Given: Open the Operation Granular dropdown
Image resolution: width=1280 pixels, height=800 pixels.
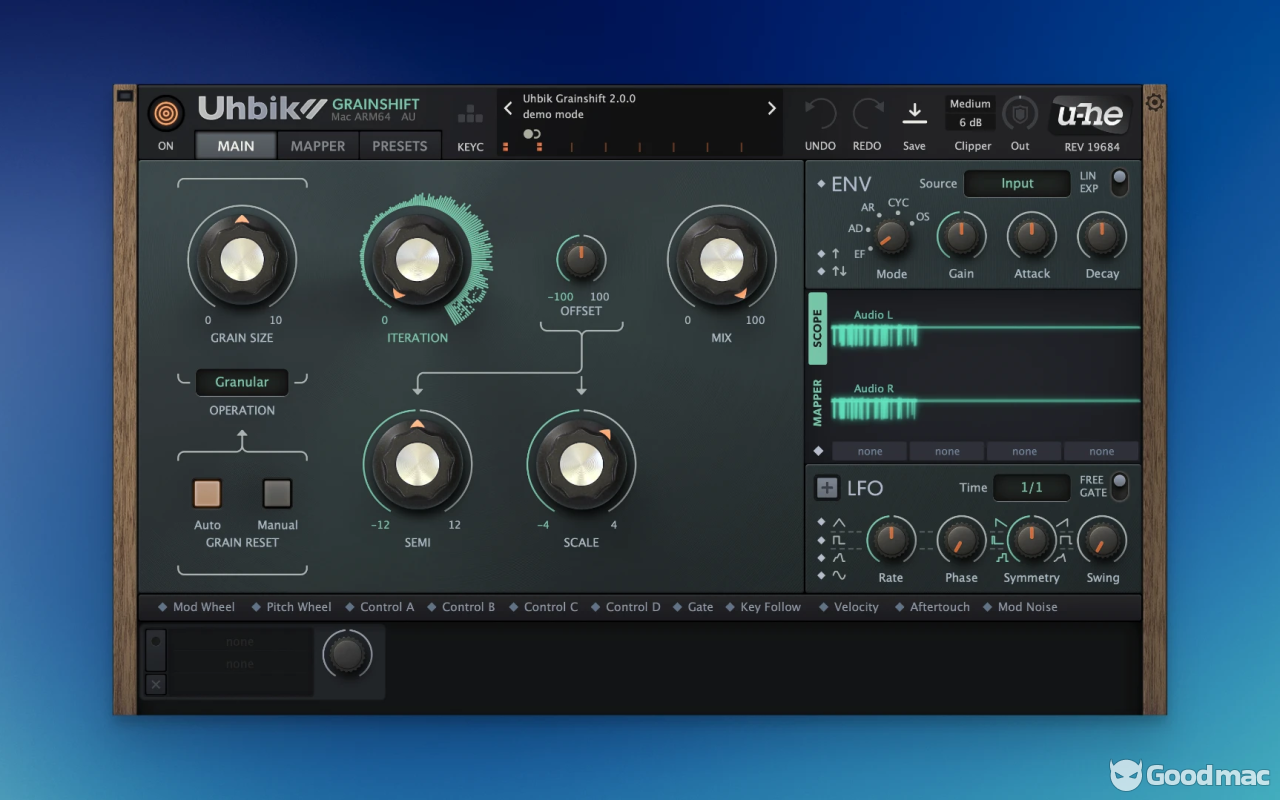Looking at the screenshot, I should (242, 382).
